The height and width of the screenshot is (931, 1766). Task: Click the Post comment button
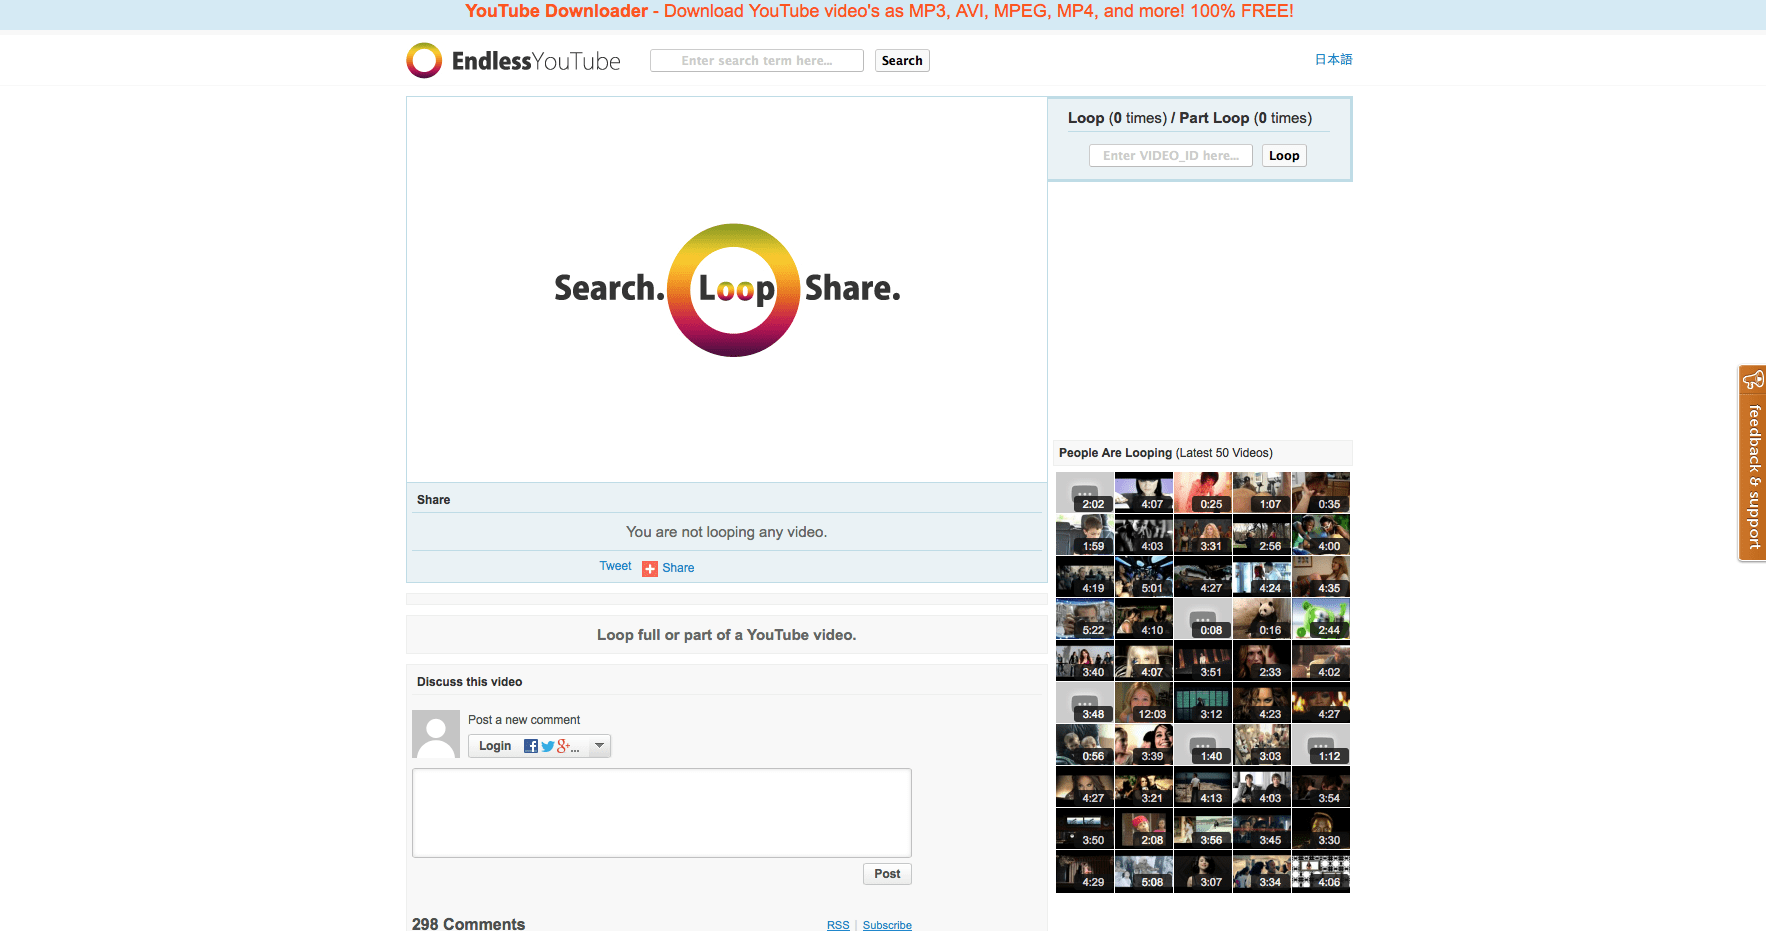click(x=887, y=874)
